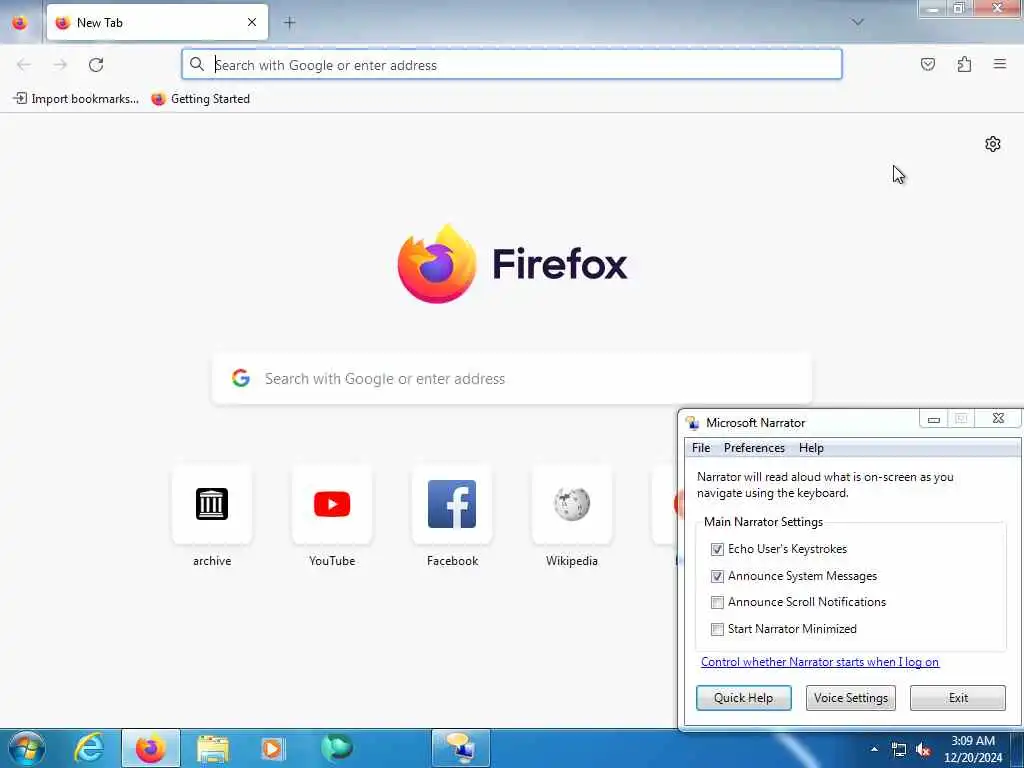Open Narrator Help menu
The width and height of the screenshot is (1024, 768).
(811, 448)
